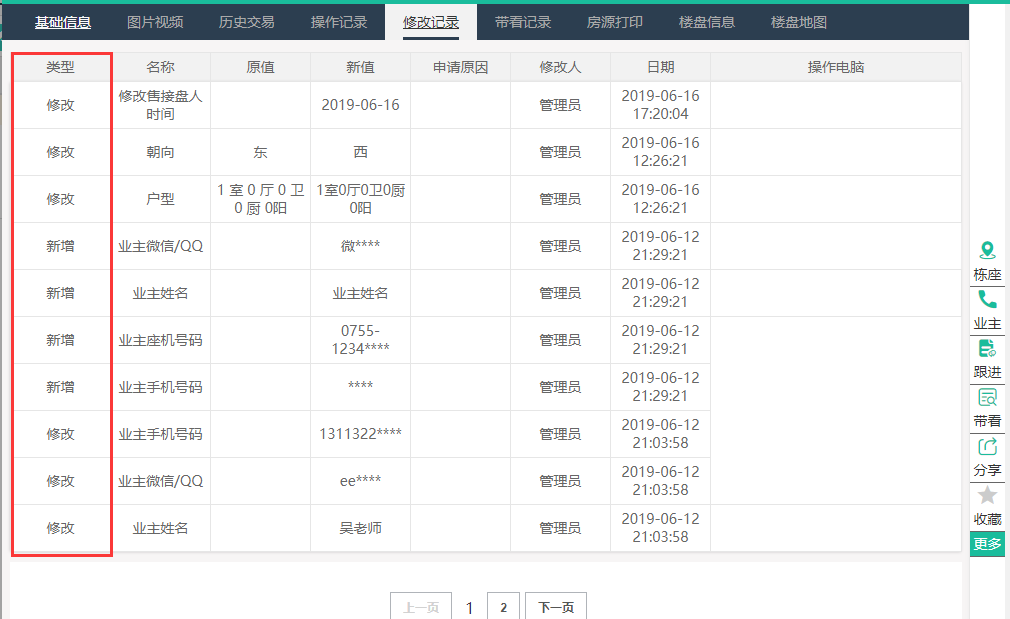Click the new value 西 cell

pyautogui.click(x=360, y=152)
